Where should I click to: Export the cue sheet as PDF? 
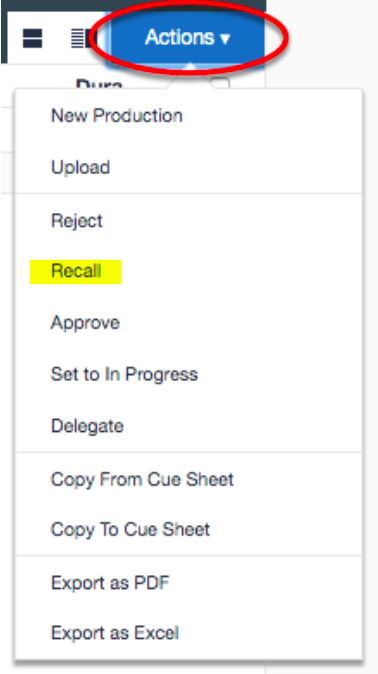pyautogui.click(x=110, y=583)
